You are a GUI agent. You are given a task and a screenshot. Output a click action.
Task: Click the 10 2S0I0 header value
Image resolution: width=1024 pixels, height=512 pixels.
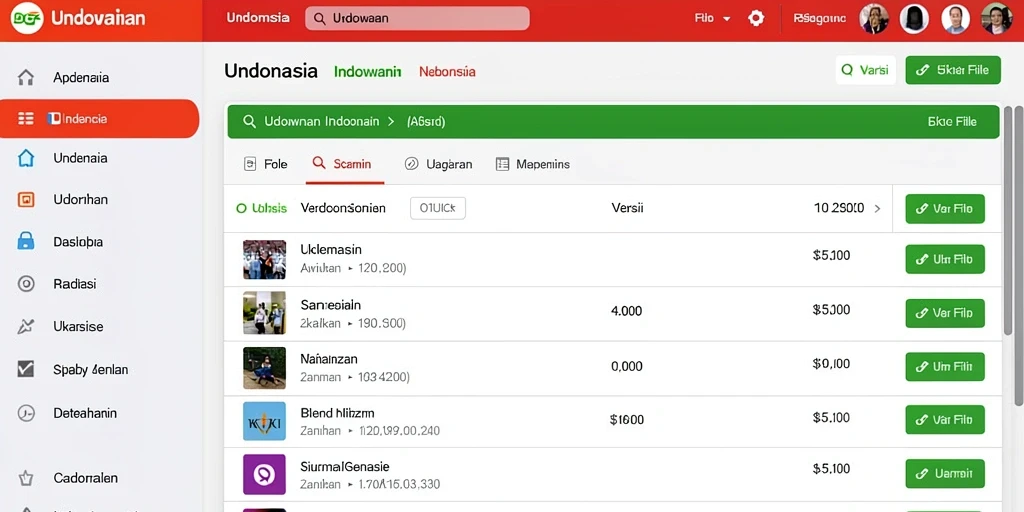(839, 208)
